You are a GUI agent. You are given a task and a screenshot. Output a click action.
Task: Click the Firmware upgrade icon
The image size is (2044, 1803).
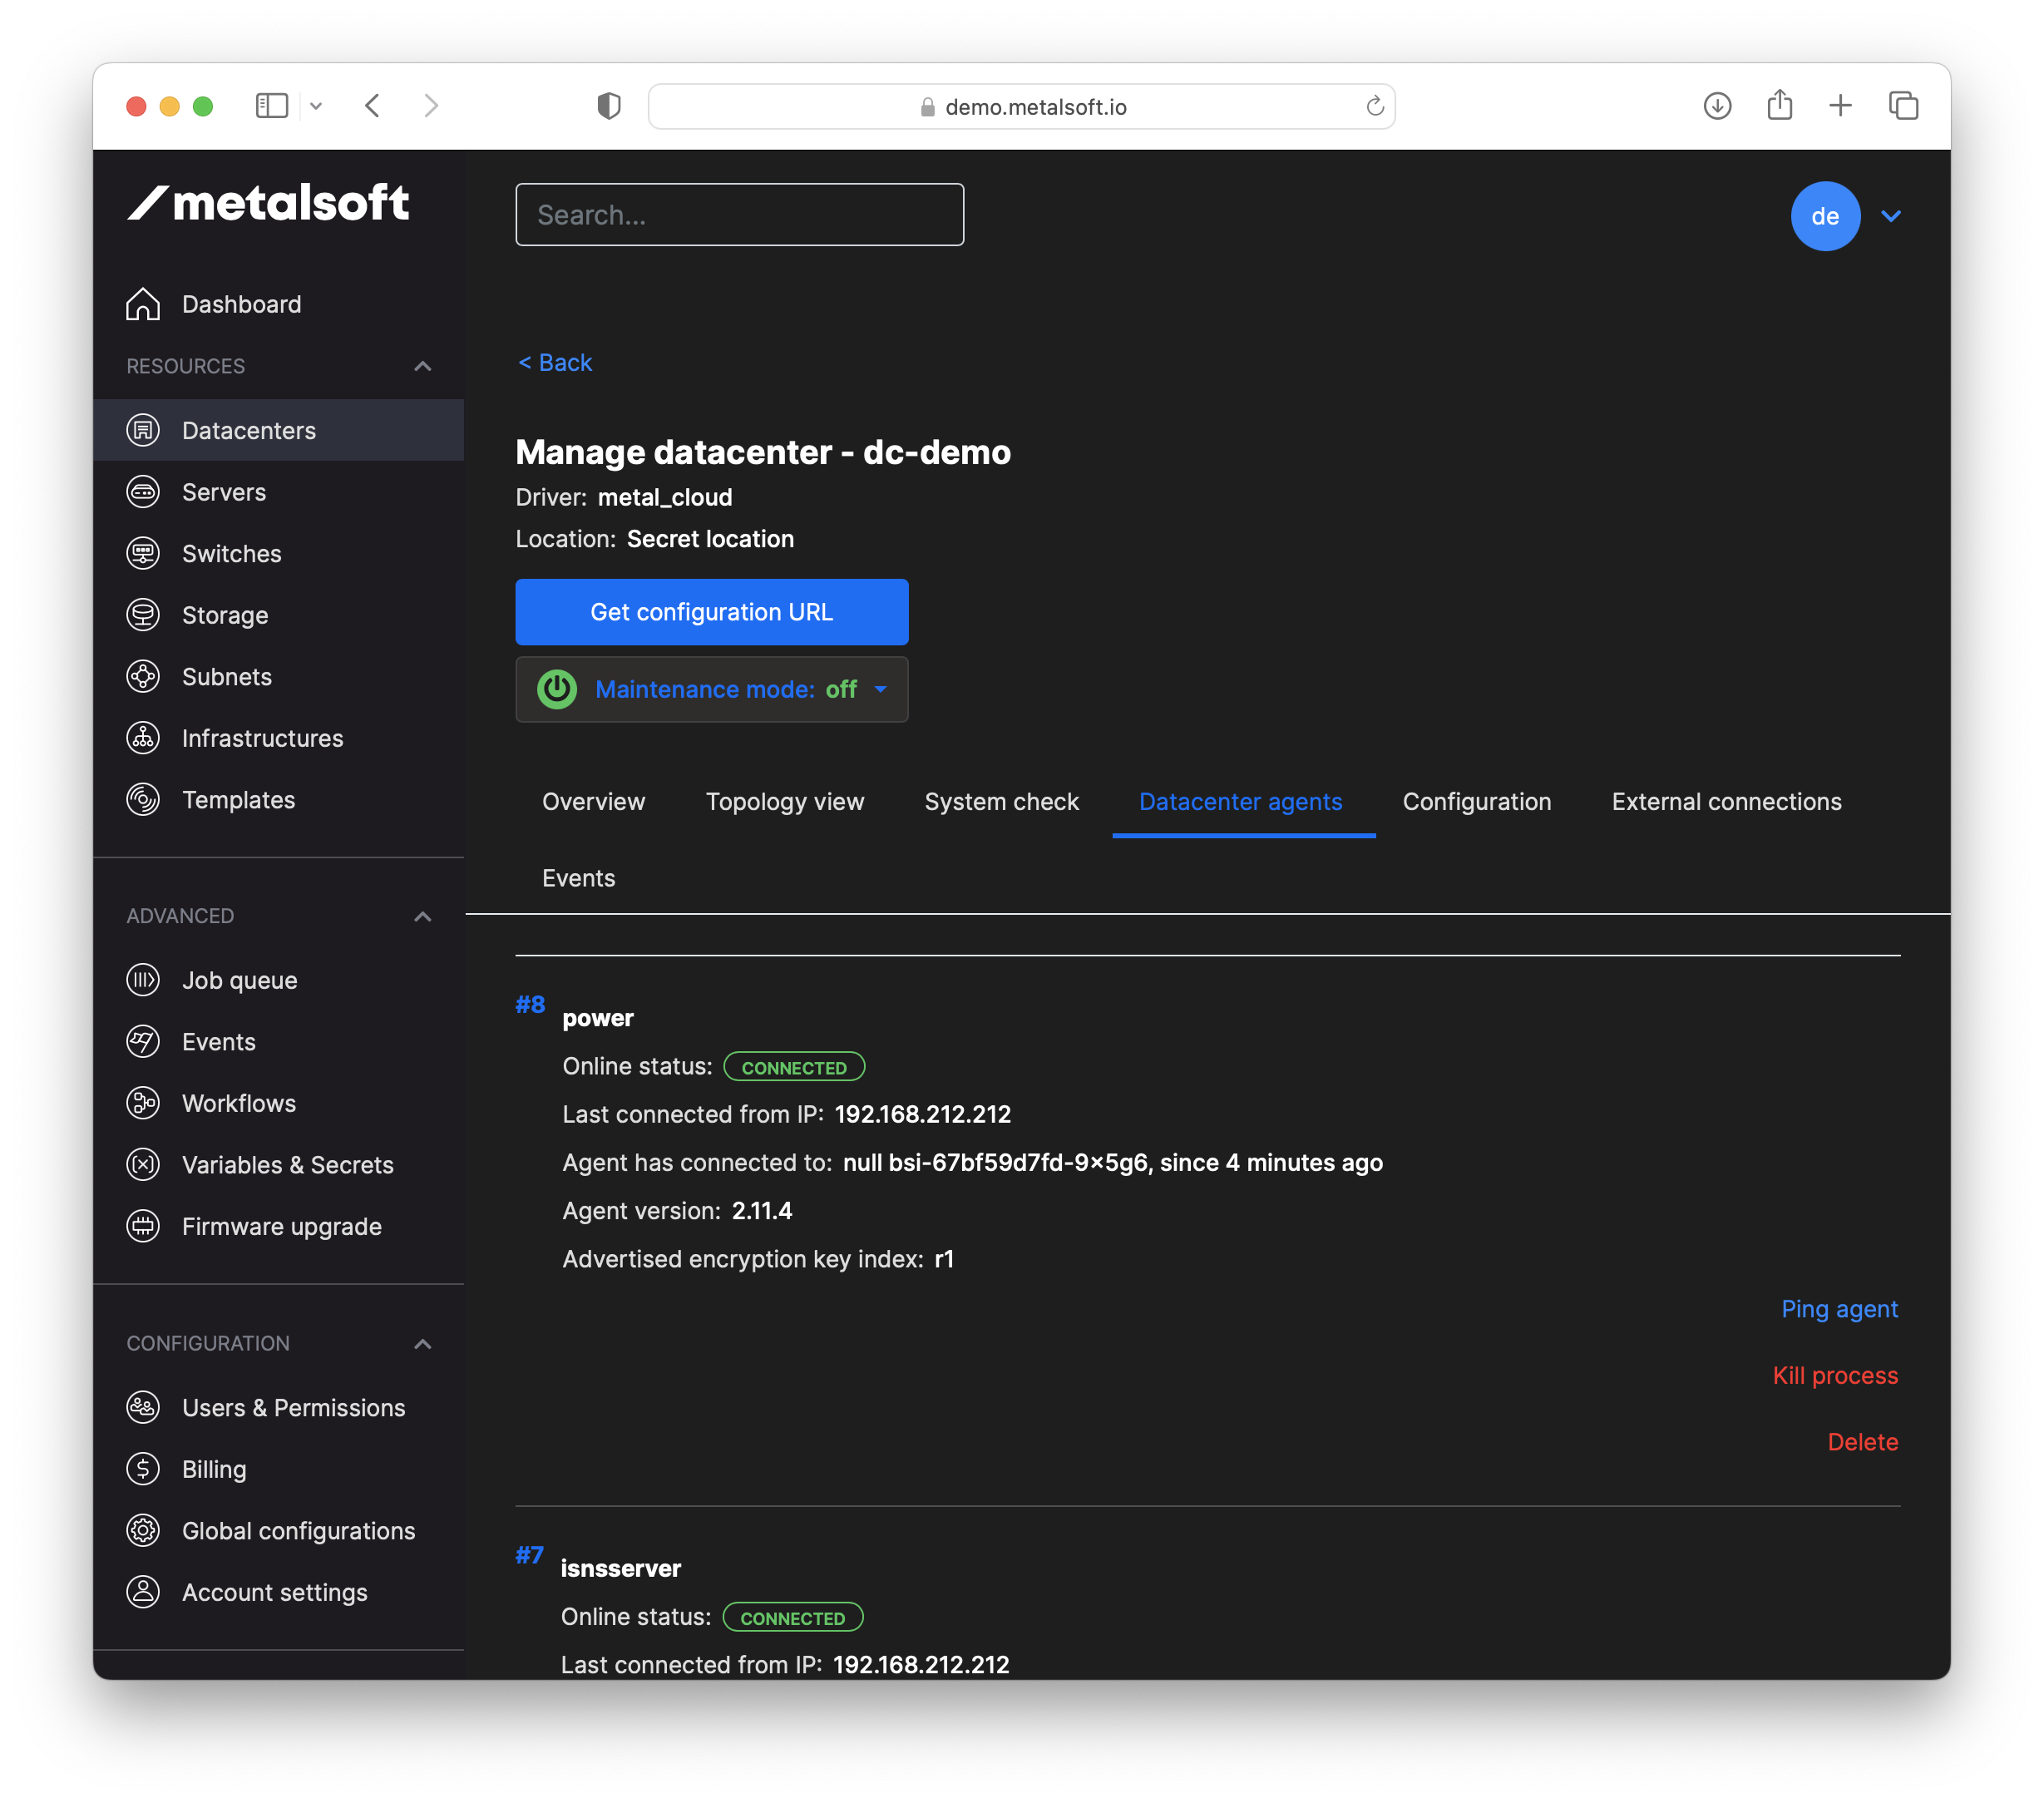pyautogui.click(x=143, y=1226)
